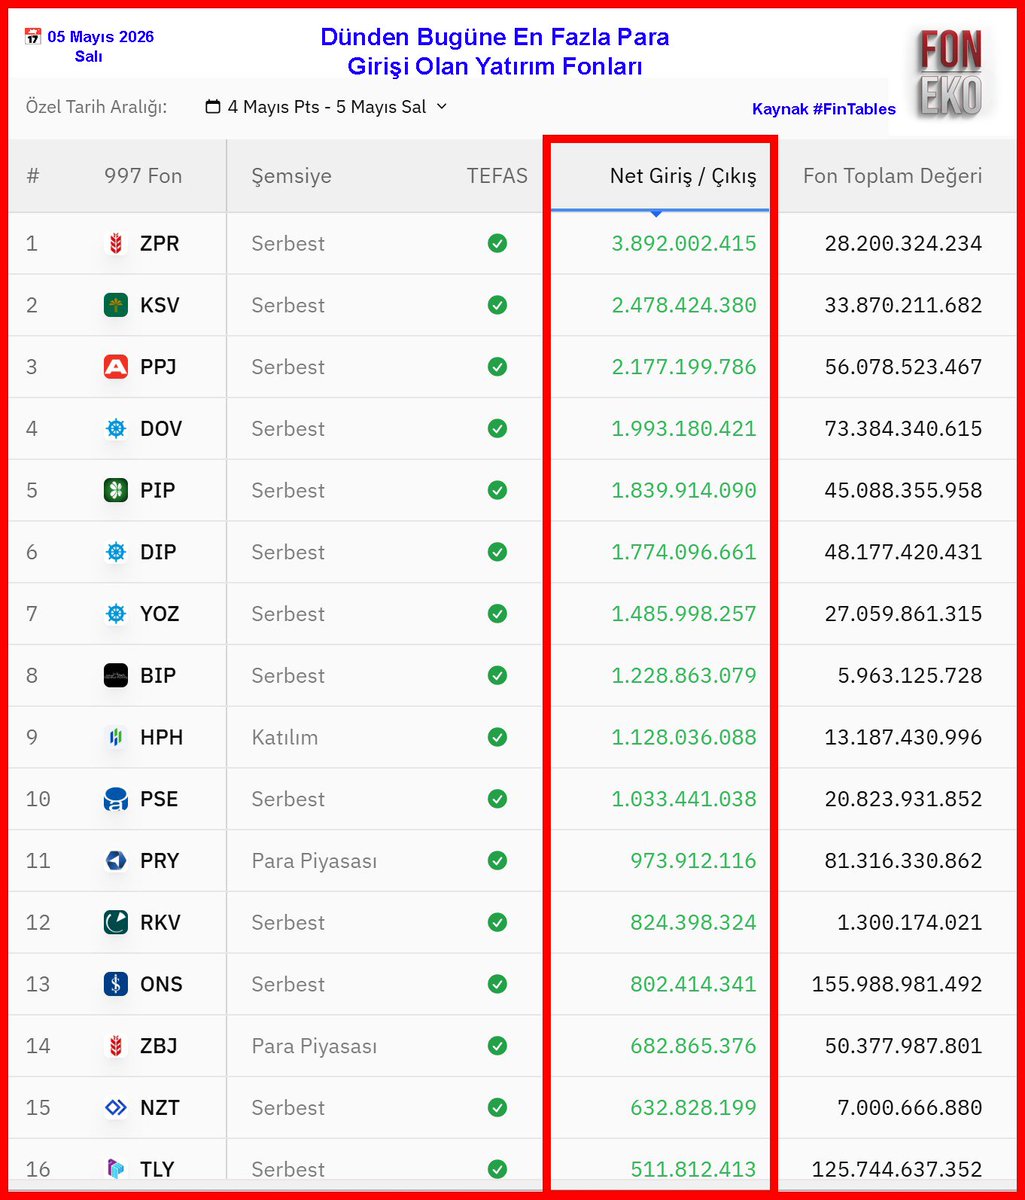
Task: Click the TEFAS green check for PRY
Action: 497,861
